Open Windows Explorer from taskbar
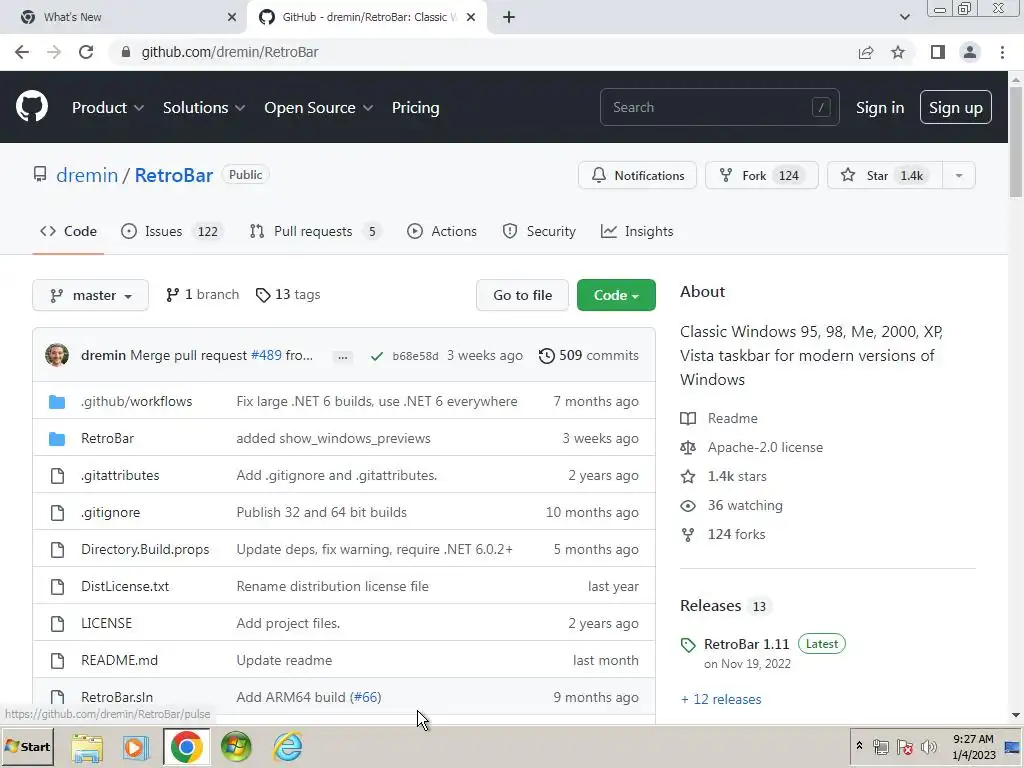 (87, 747)
